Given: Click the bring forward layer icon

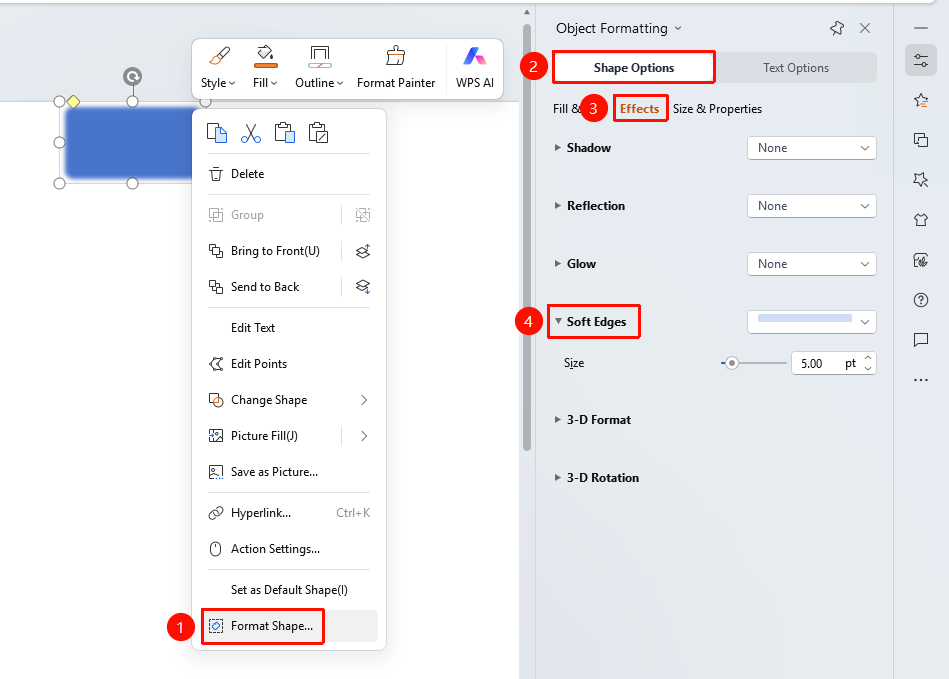Looking at the screenshot, I should (363, 251).
